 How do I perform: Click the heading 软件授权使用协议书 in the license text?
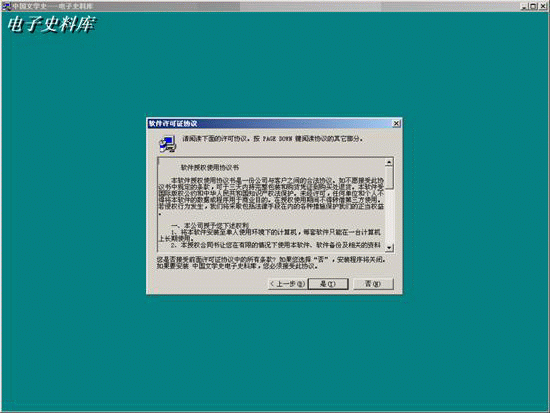(x=209, y=167)
